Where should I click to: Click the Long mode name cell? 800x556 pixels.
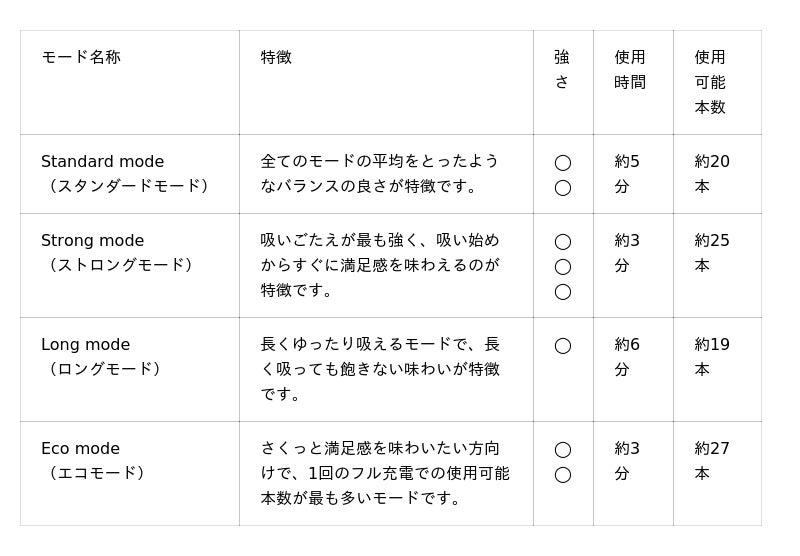click(100, 357)
